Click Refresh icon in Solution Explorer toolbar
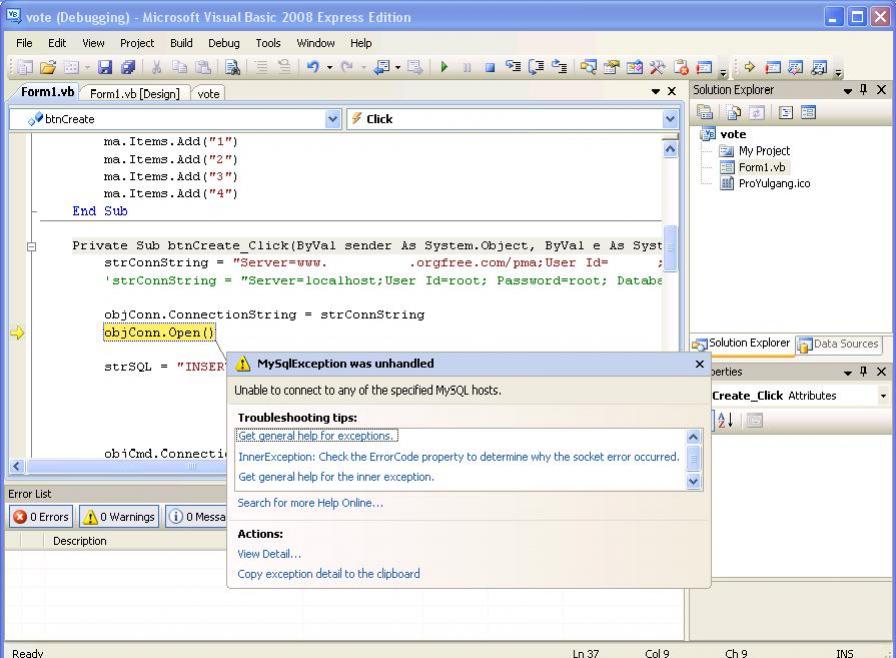This screenshot has width=896, height=658. [757, 113]
